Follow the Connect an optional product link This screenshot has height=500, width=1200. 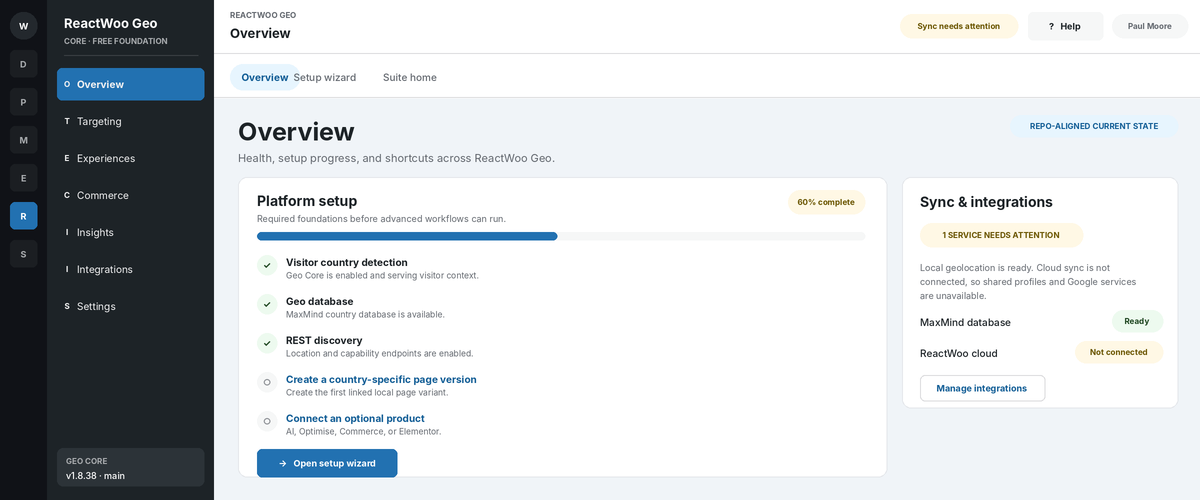pyautogui.click(x=355, y=418)
